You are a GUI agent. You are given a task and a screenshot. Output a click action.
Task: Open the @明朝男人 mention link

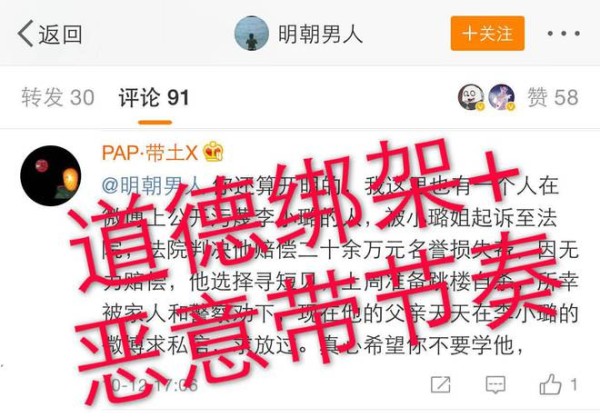point(152,186)
